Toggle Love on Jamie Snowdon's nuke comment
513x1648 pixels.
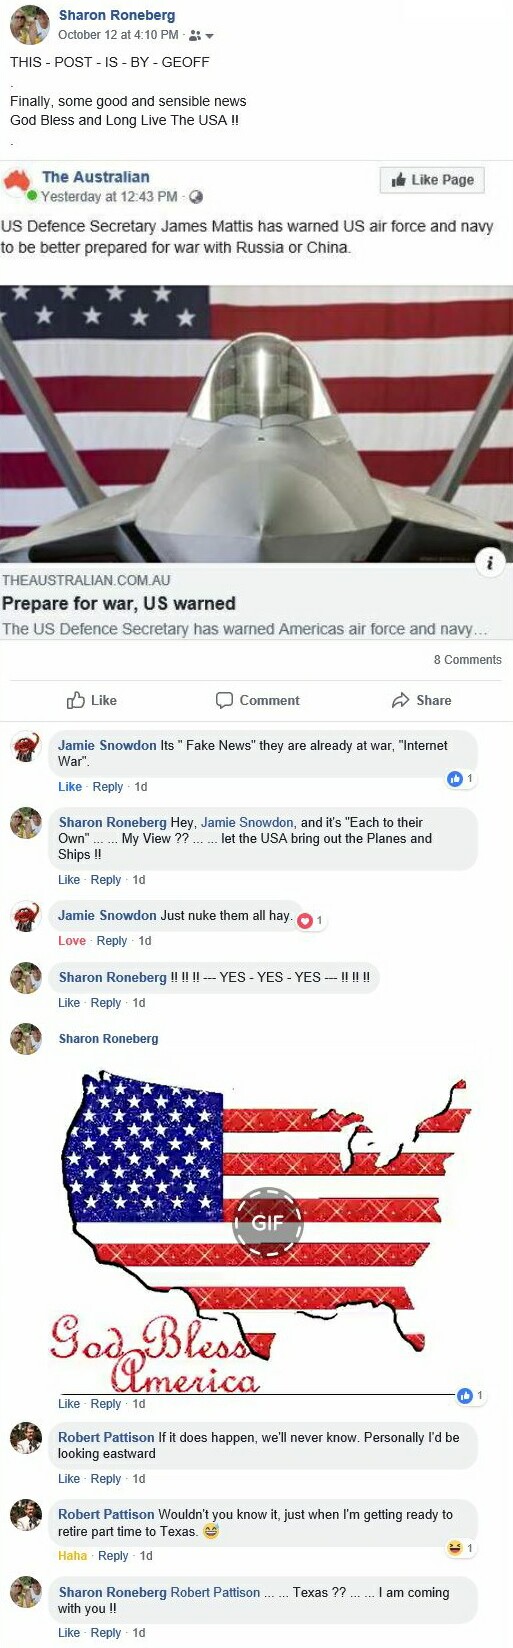click(72, 941)
